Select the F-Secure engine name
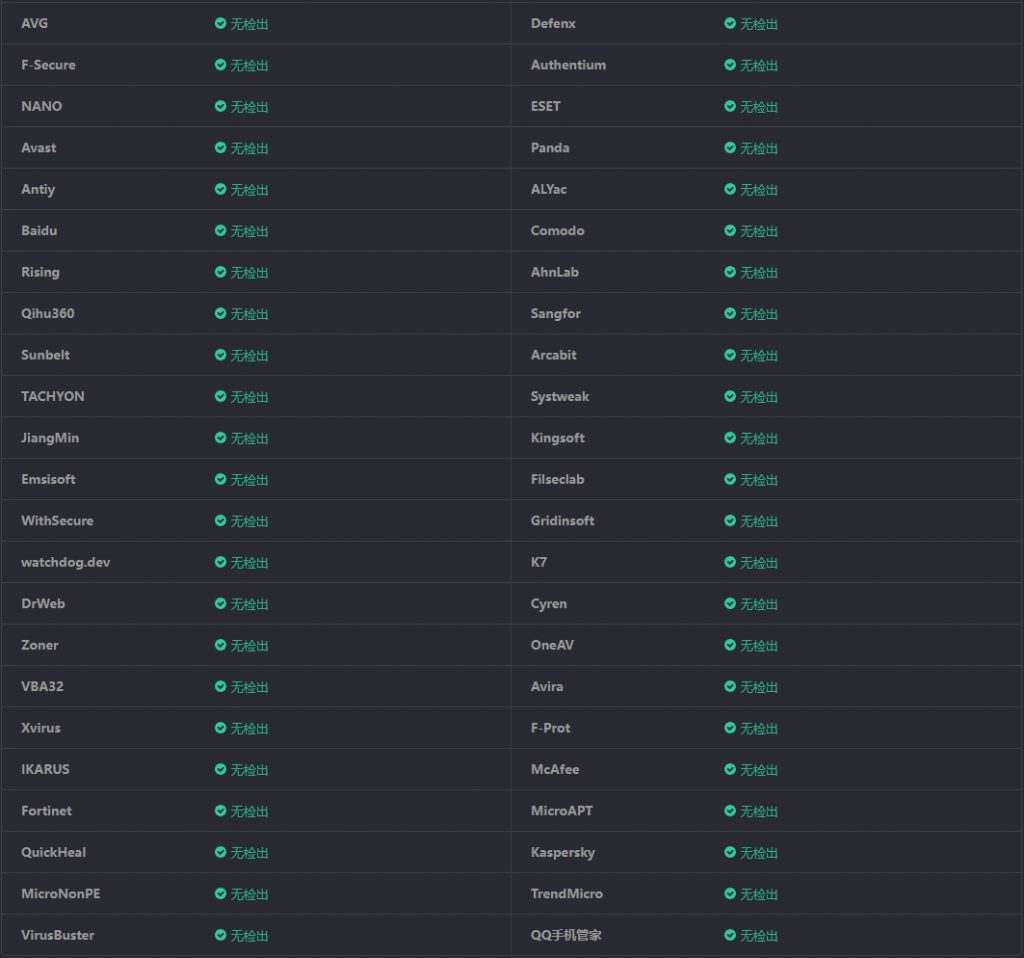This screenshot has width=1024, height=958. [x=48, y=65]
